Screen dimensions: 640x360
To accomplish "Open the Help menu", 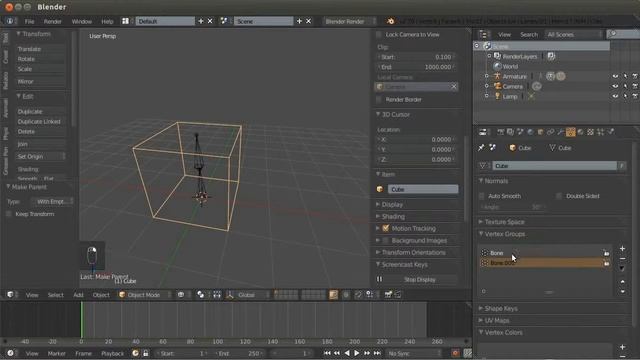I will pyautogui.click(x=107, y=21).
